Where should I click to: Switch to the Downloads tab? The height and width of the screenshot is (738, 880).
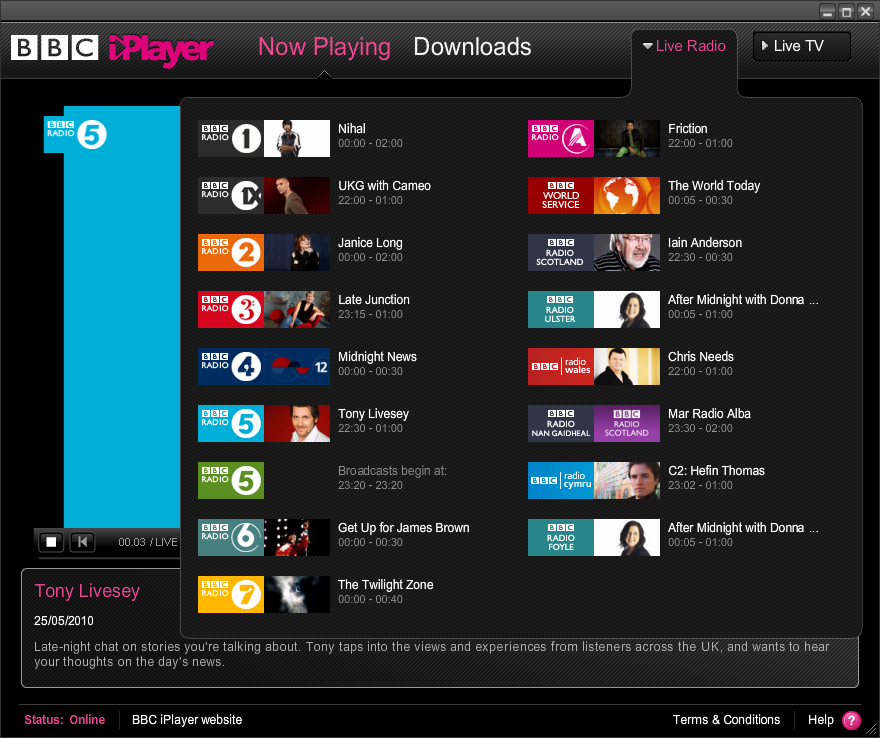click(x=472, y=47)
